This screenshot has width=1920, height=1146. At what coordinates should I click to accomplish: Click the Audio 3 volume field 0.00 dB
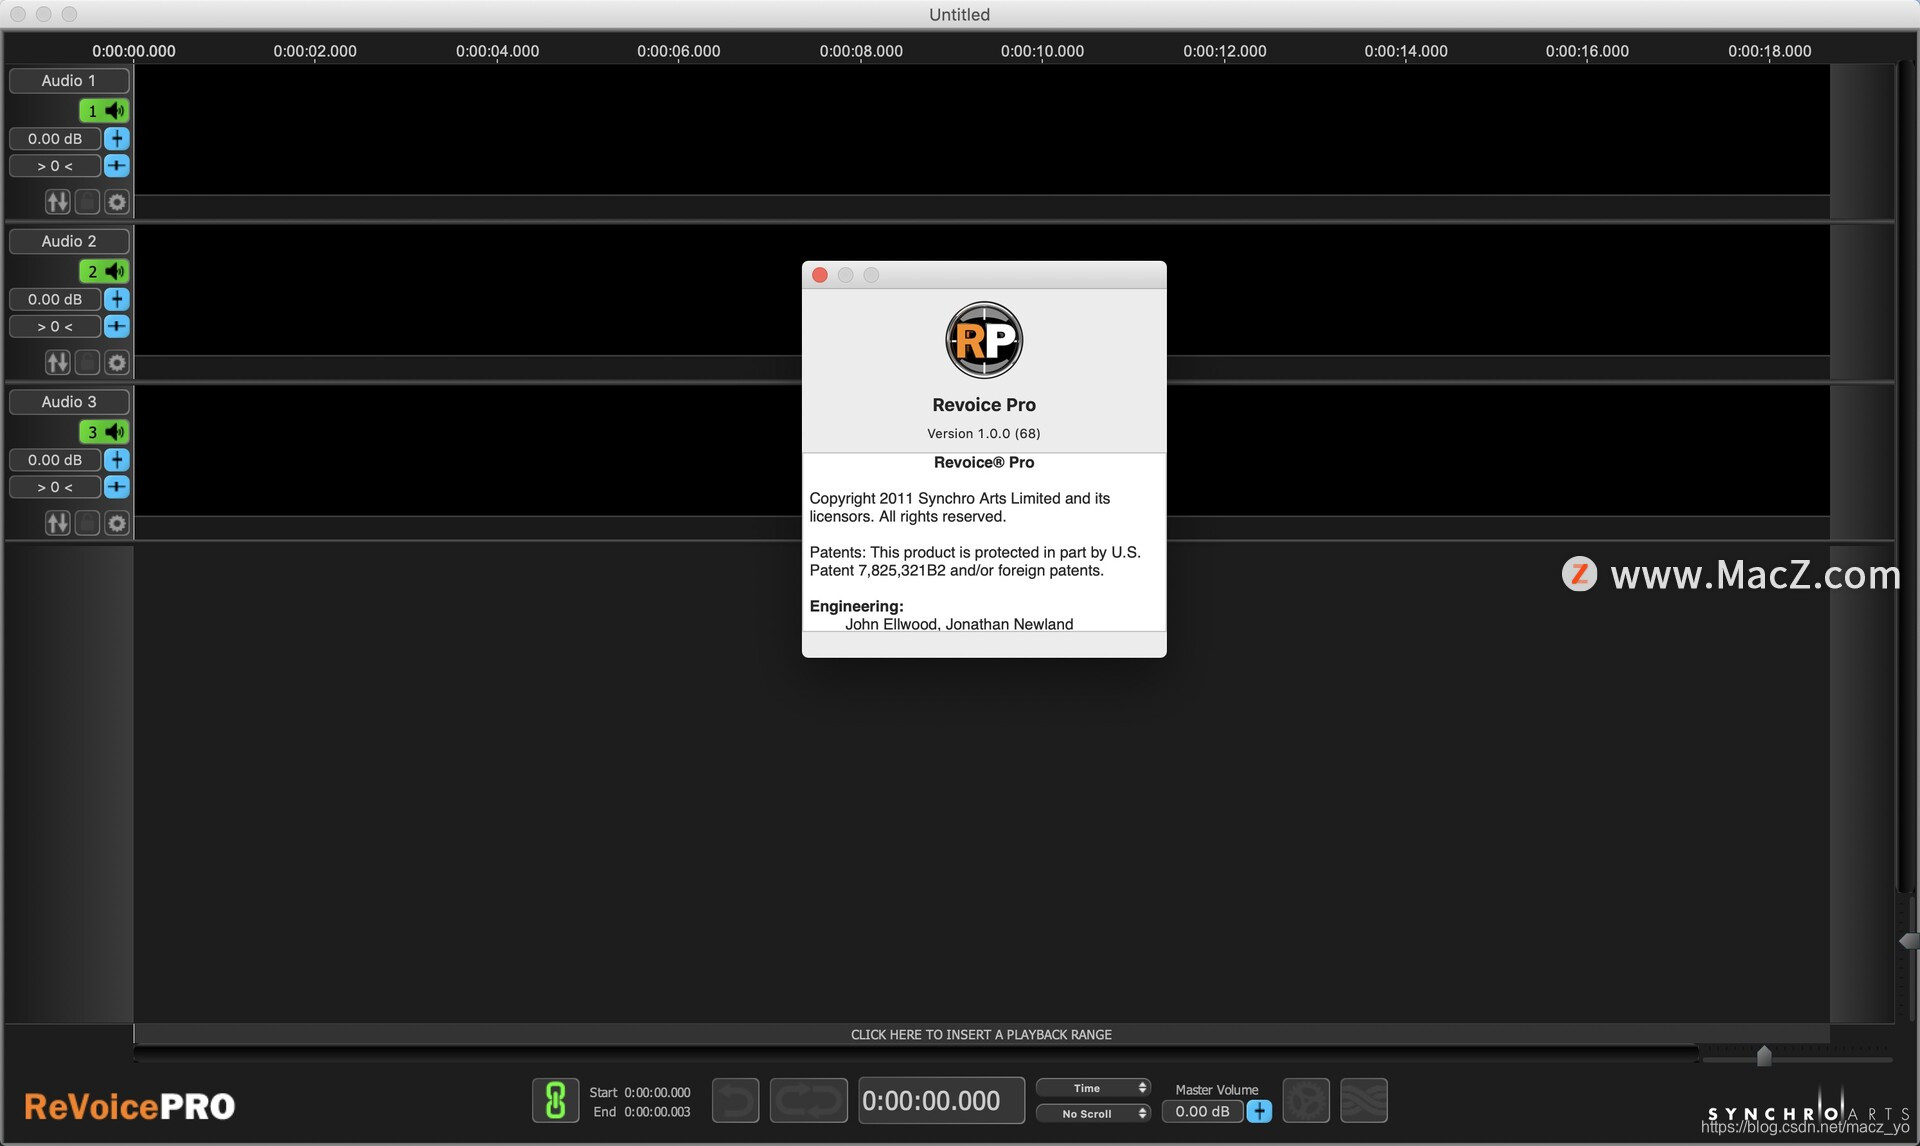(x=55, y=460)
